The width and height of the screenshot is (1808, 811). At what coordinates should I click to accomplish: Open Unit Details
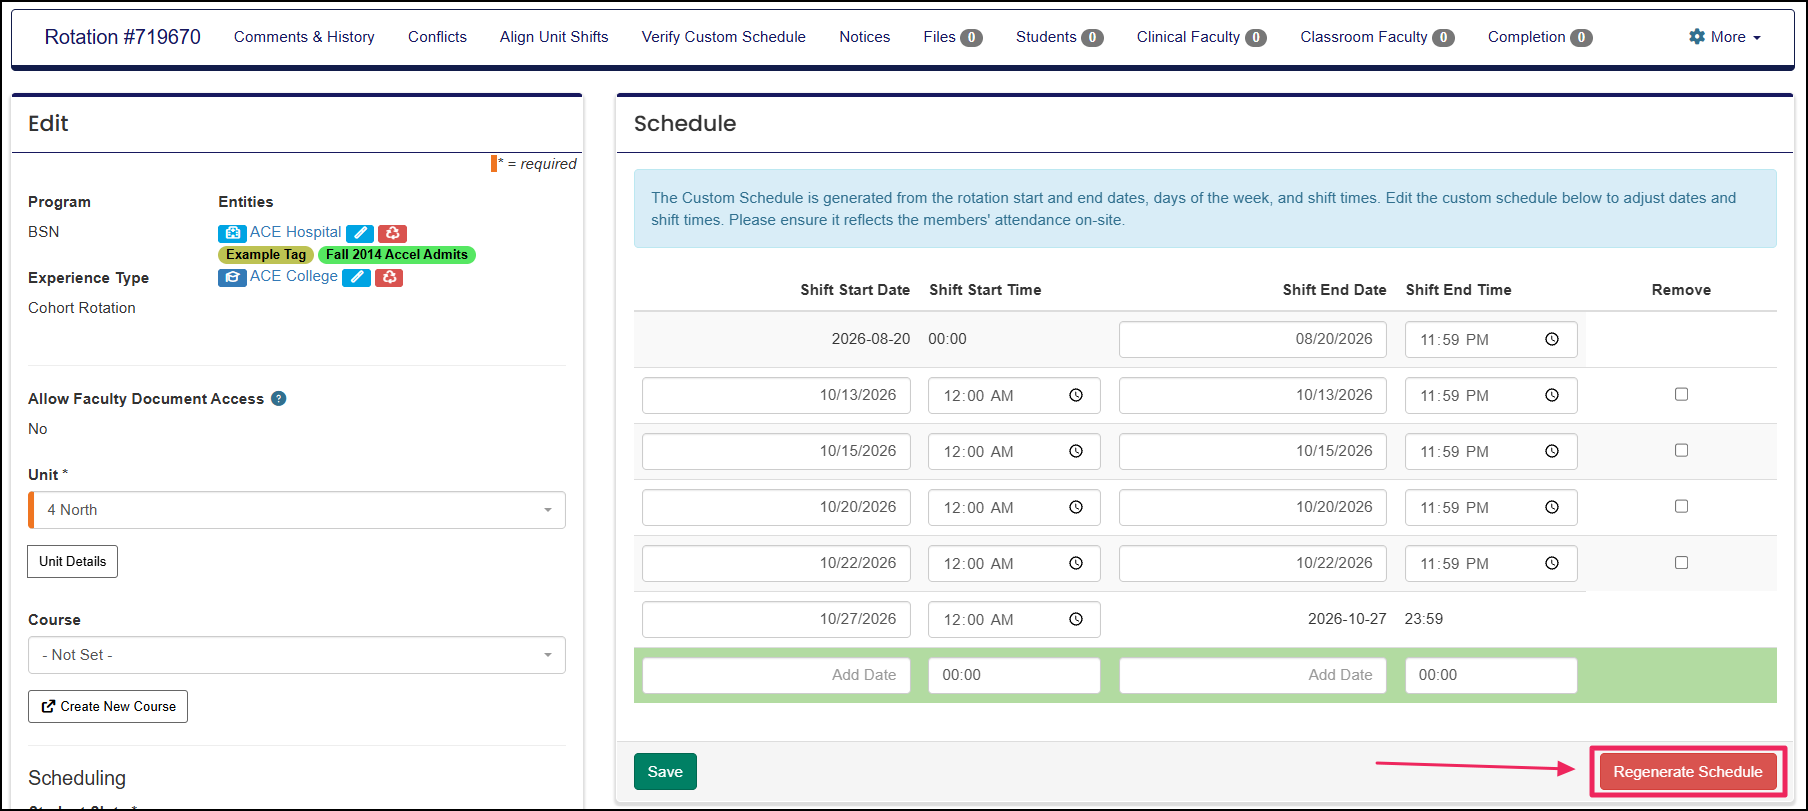click(72, 562)
